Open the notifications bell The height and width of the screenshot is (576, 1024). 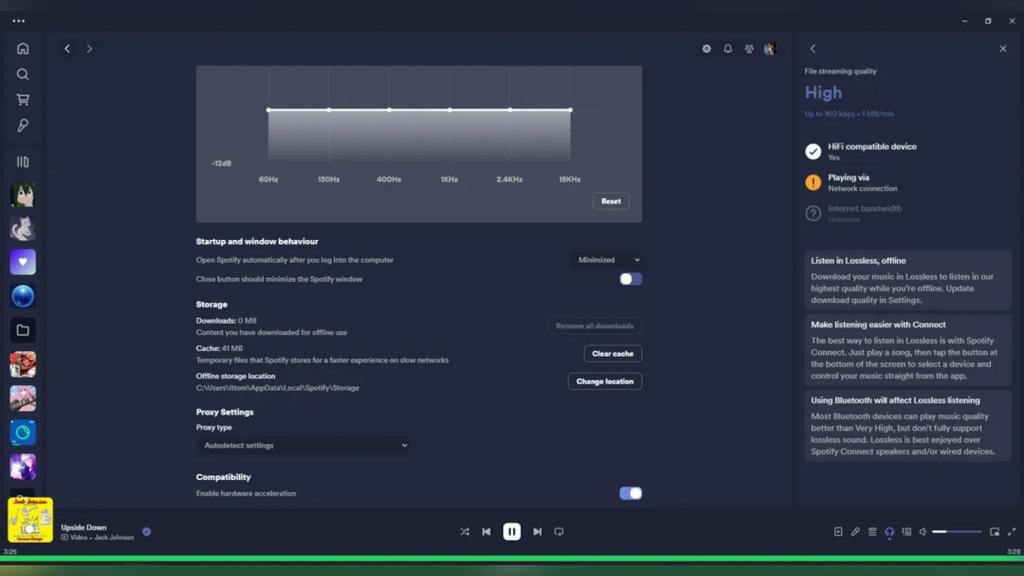tap(728, 48)
